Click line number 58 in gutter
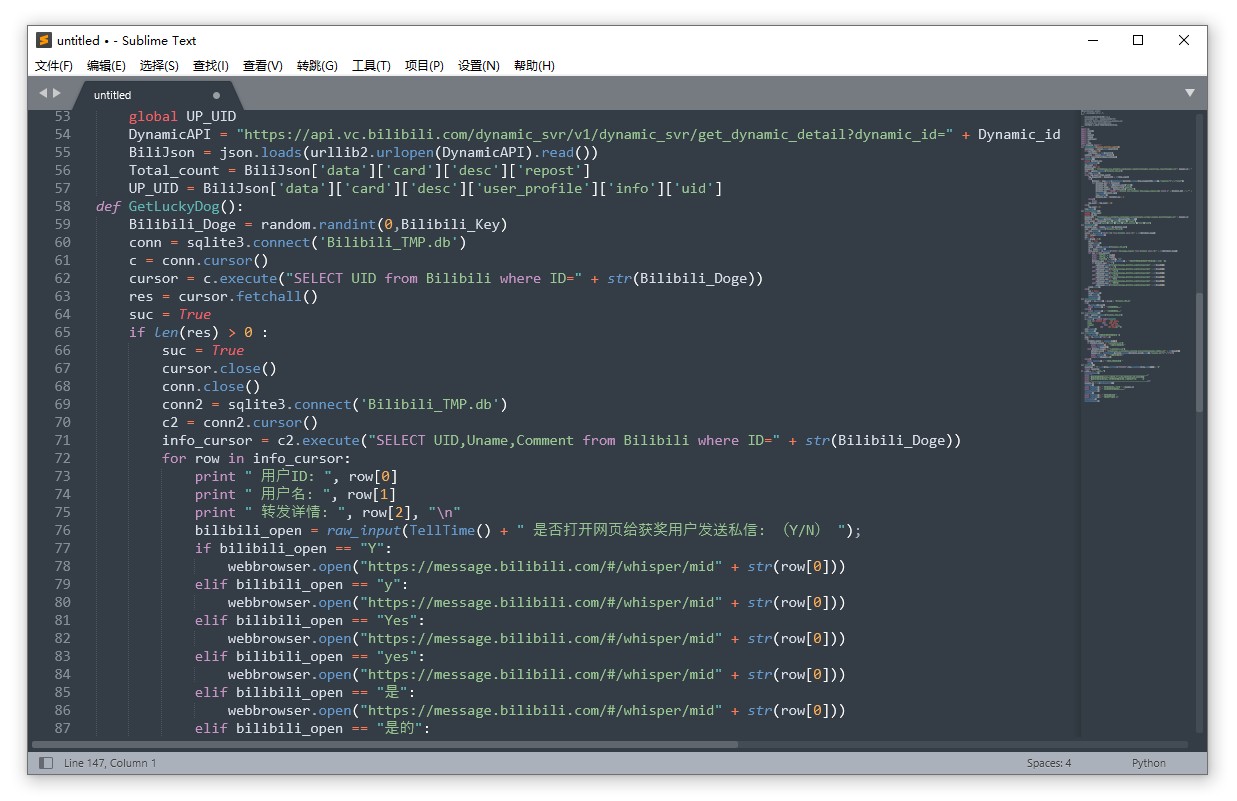Image resolution: width=1237 pixels, height=801 pixels. 63,206
